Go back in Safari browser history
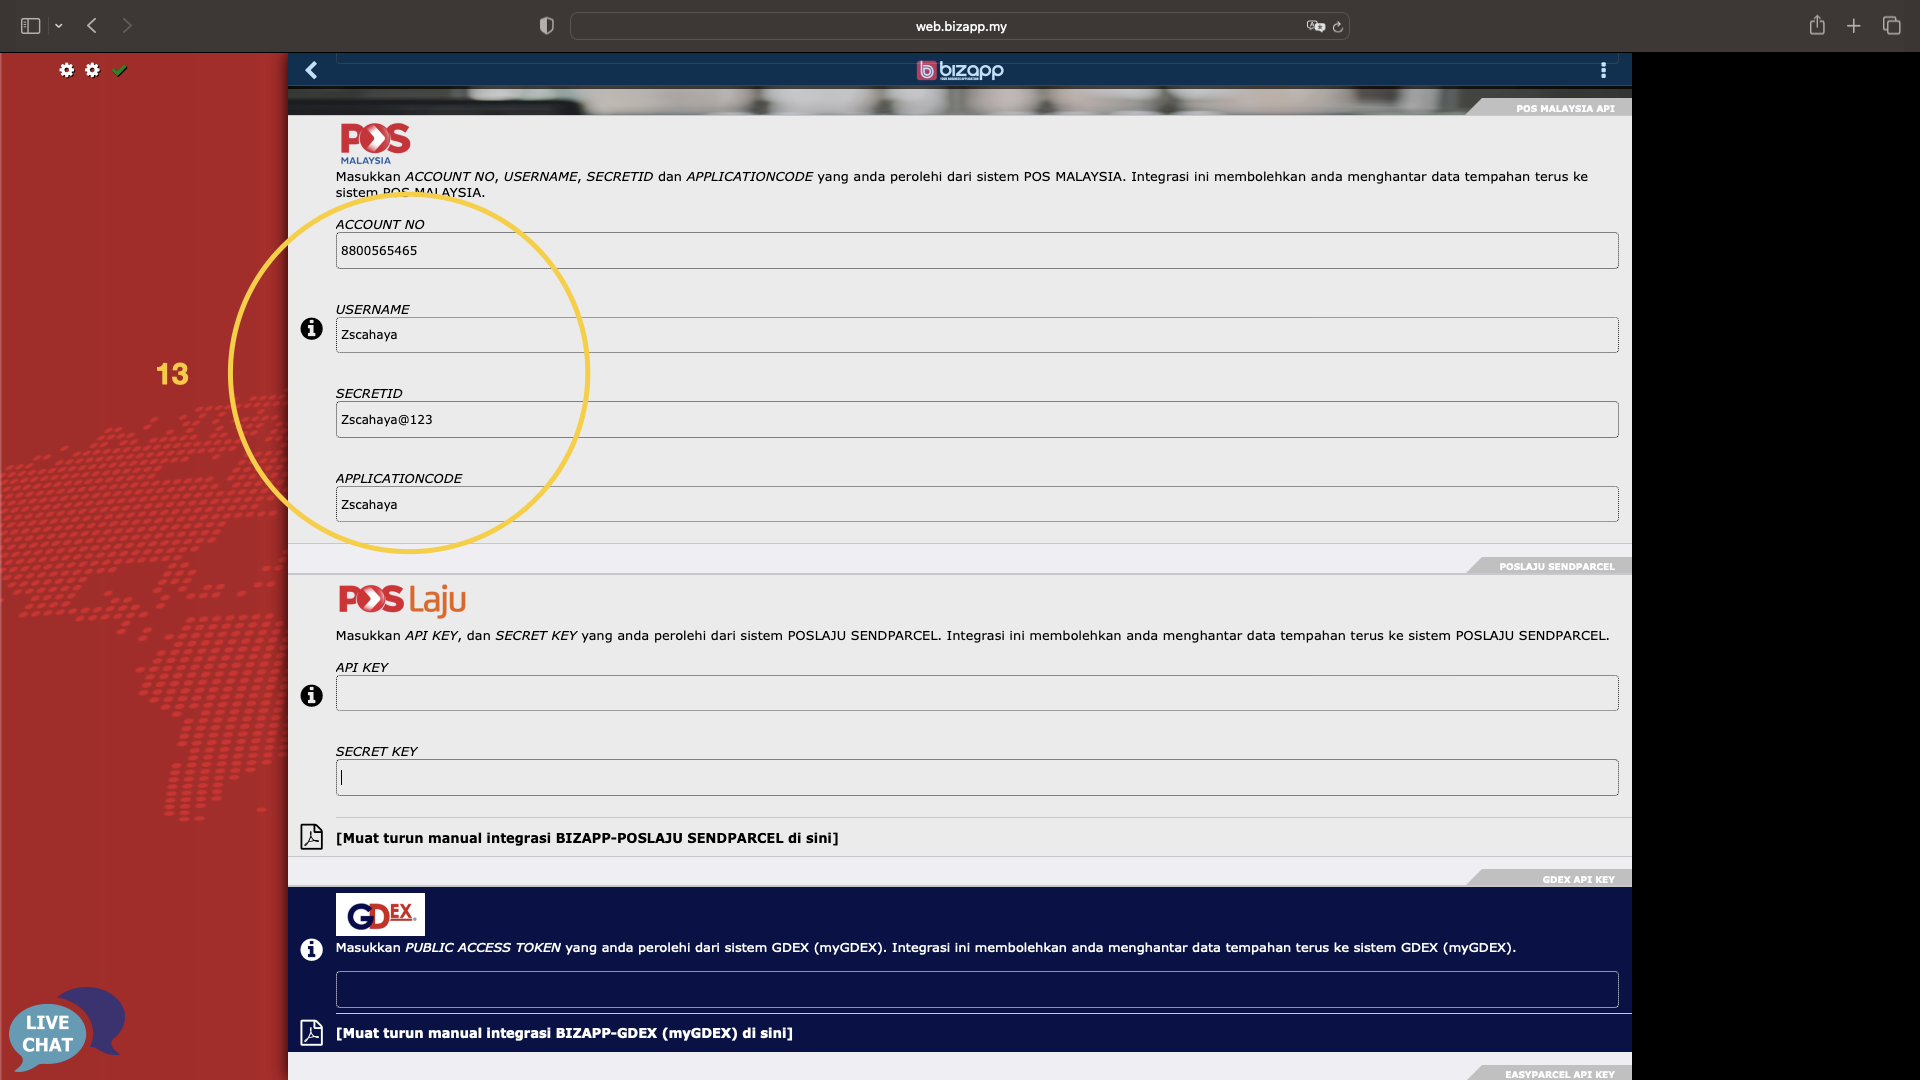This screenshot has height=1080, width=1920. click(x=92, y=26)
